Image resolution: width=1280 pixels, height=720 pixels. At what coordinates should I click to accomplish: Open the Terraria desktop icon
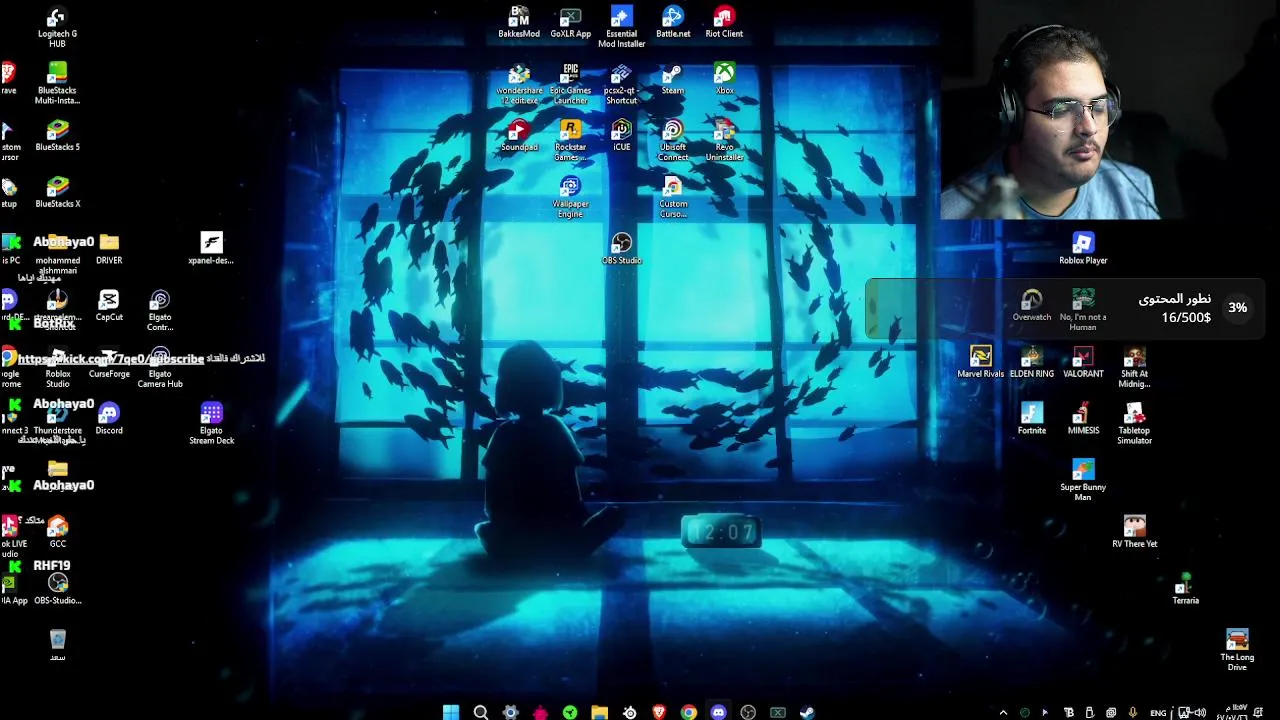point(1185,589)
